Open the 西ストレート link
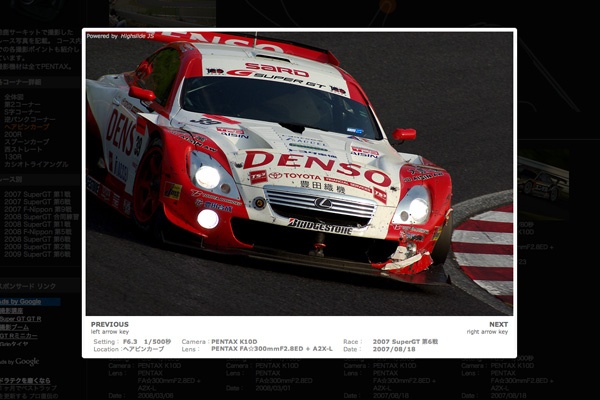 coord(24,149)
